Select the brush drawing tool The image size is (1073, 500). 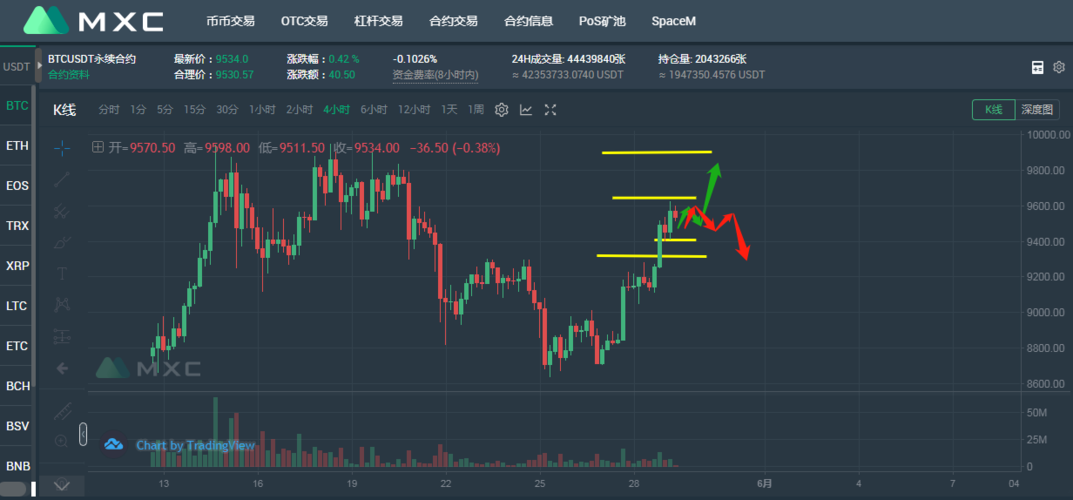pyautogui.click(x=62, y=242)
